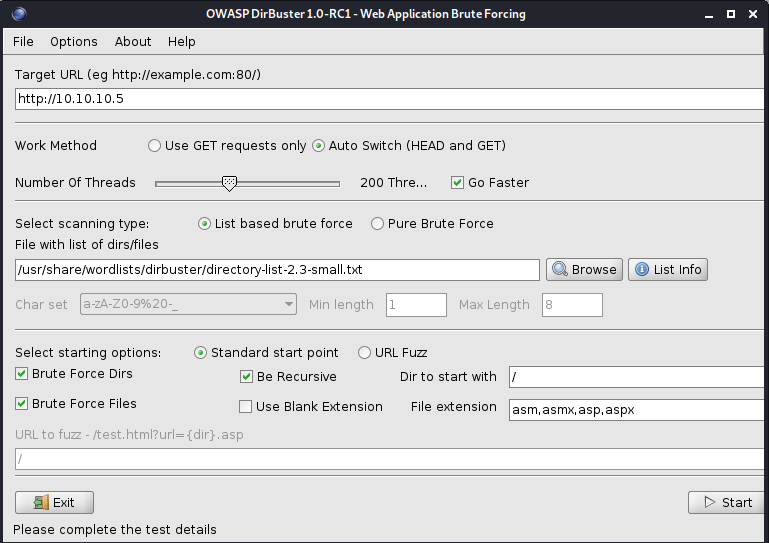Image resolution: width=769 pixels, height=543 pixels.
Task: Open the File menu
Action: click(23, 41)
